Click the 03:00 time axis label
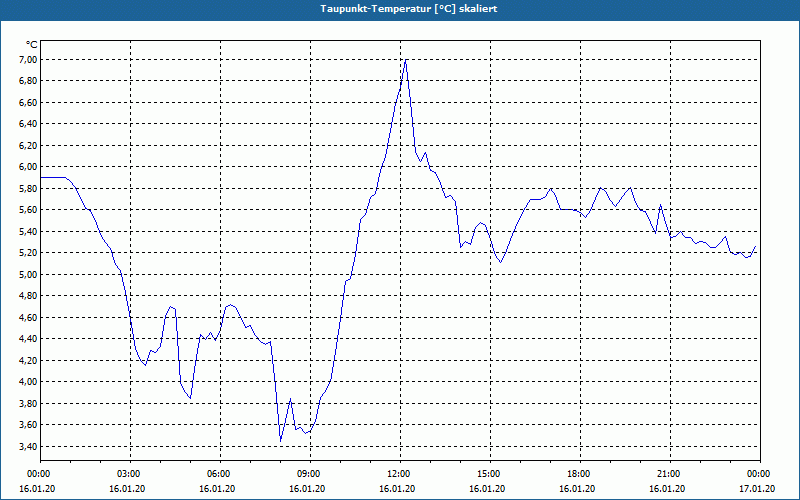The width and height of the screenshot is (800, 500). tap(130, 473)
